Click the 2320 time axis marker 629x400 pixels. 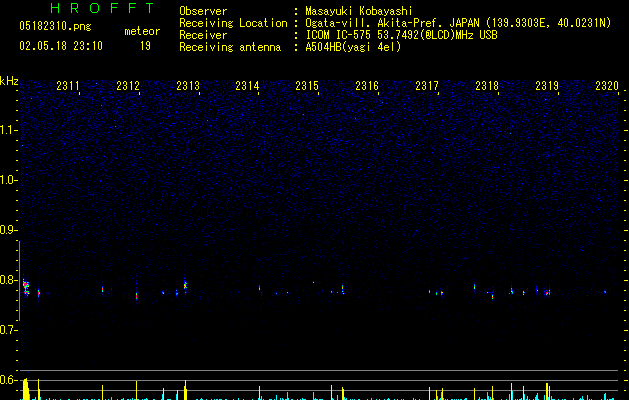point(607,86)
